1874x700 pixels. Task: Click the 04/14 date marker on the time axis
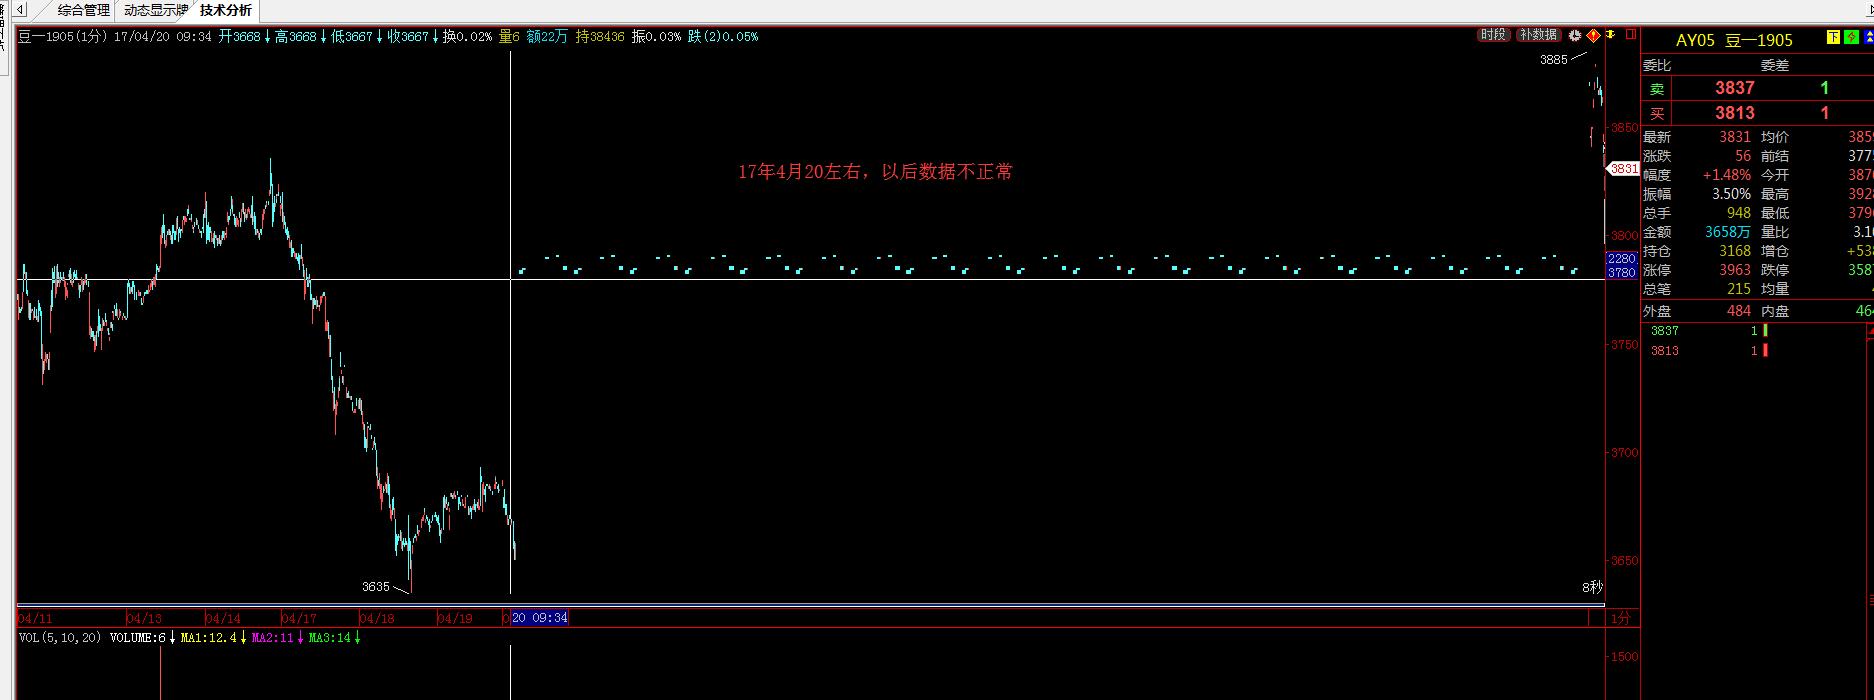pyautogui.click(x=223, y=618)
